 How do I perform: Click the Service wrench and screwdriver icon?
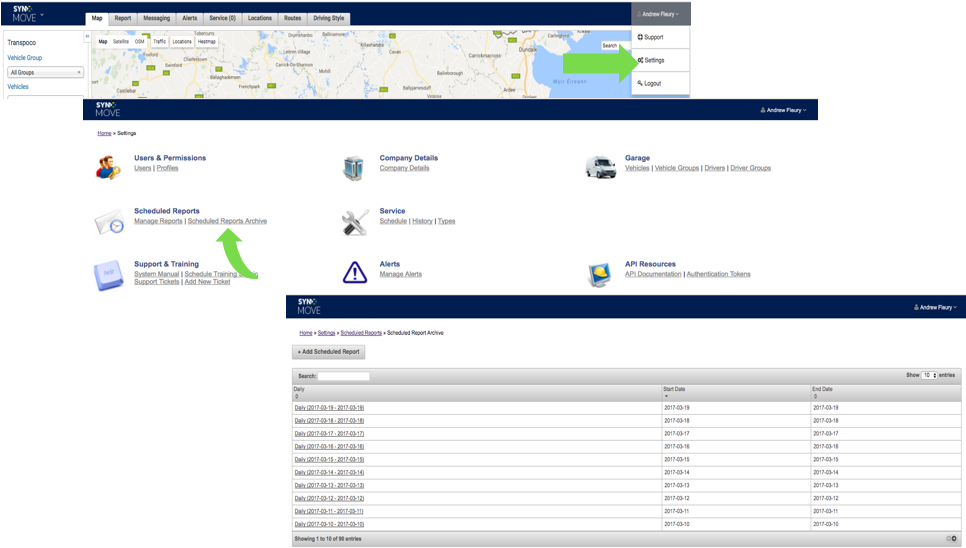point(355,222)
